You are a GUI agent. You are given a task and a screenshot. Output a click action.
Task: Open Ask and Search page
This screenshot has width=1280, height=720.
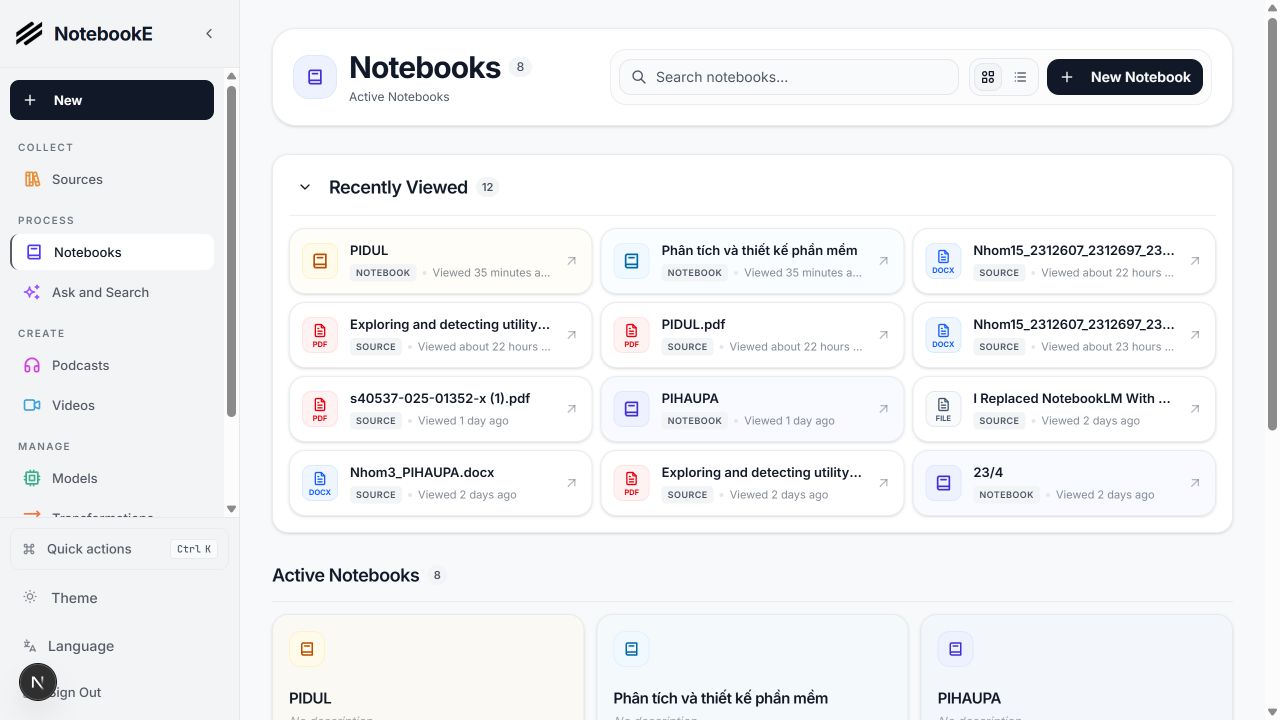pos(112,292)
